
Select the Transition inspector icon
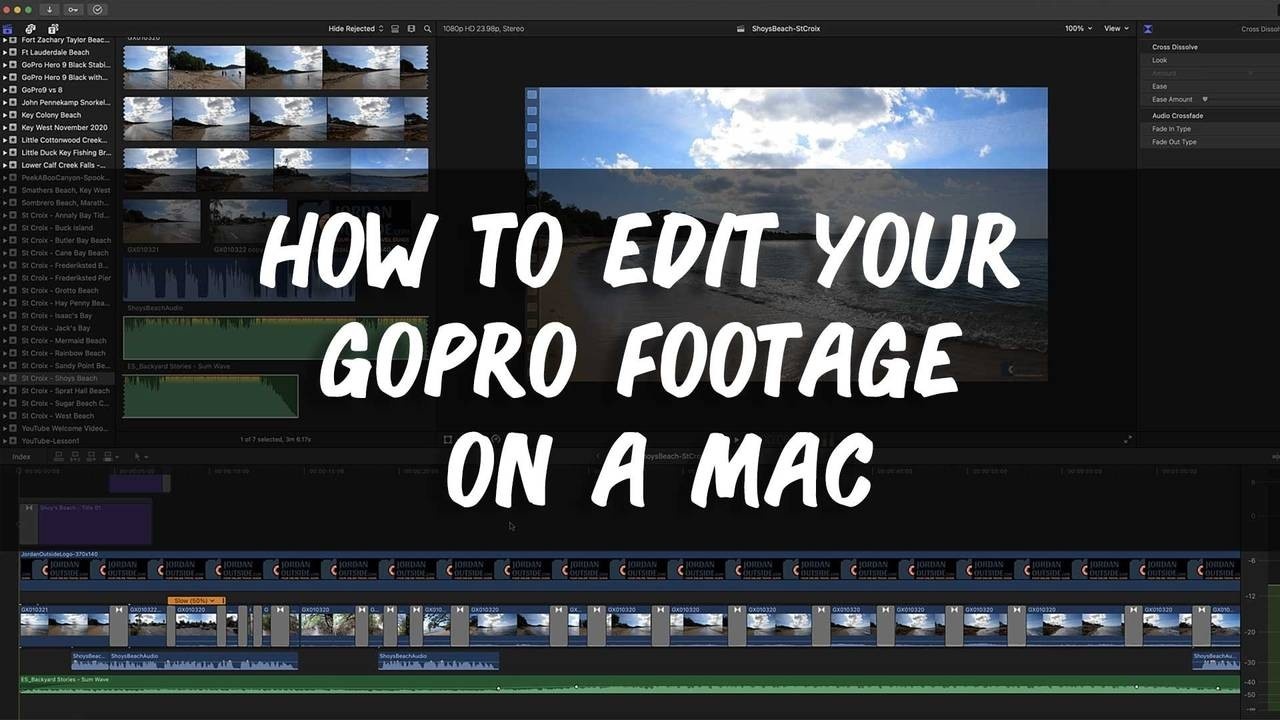pos(1148,29)
